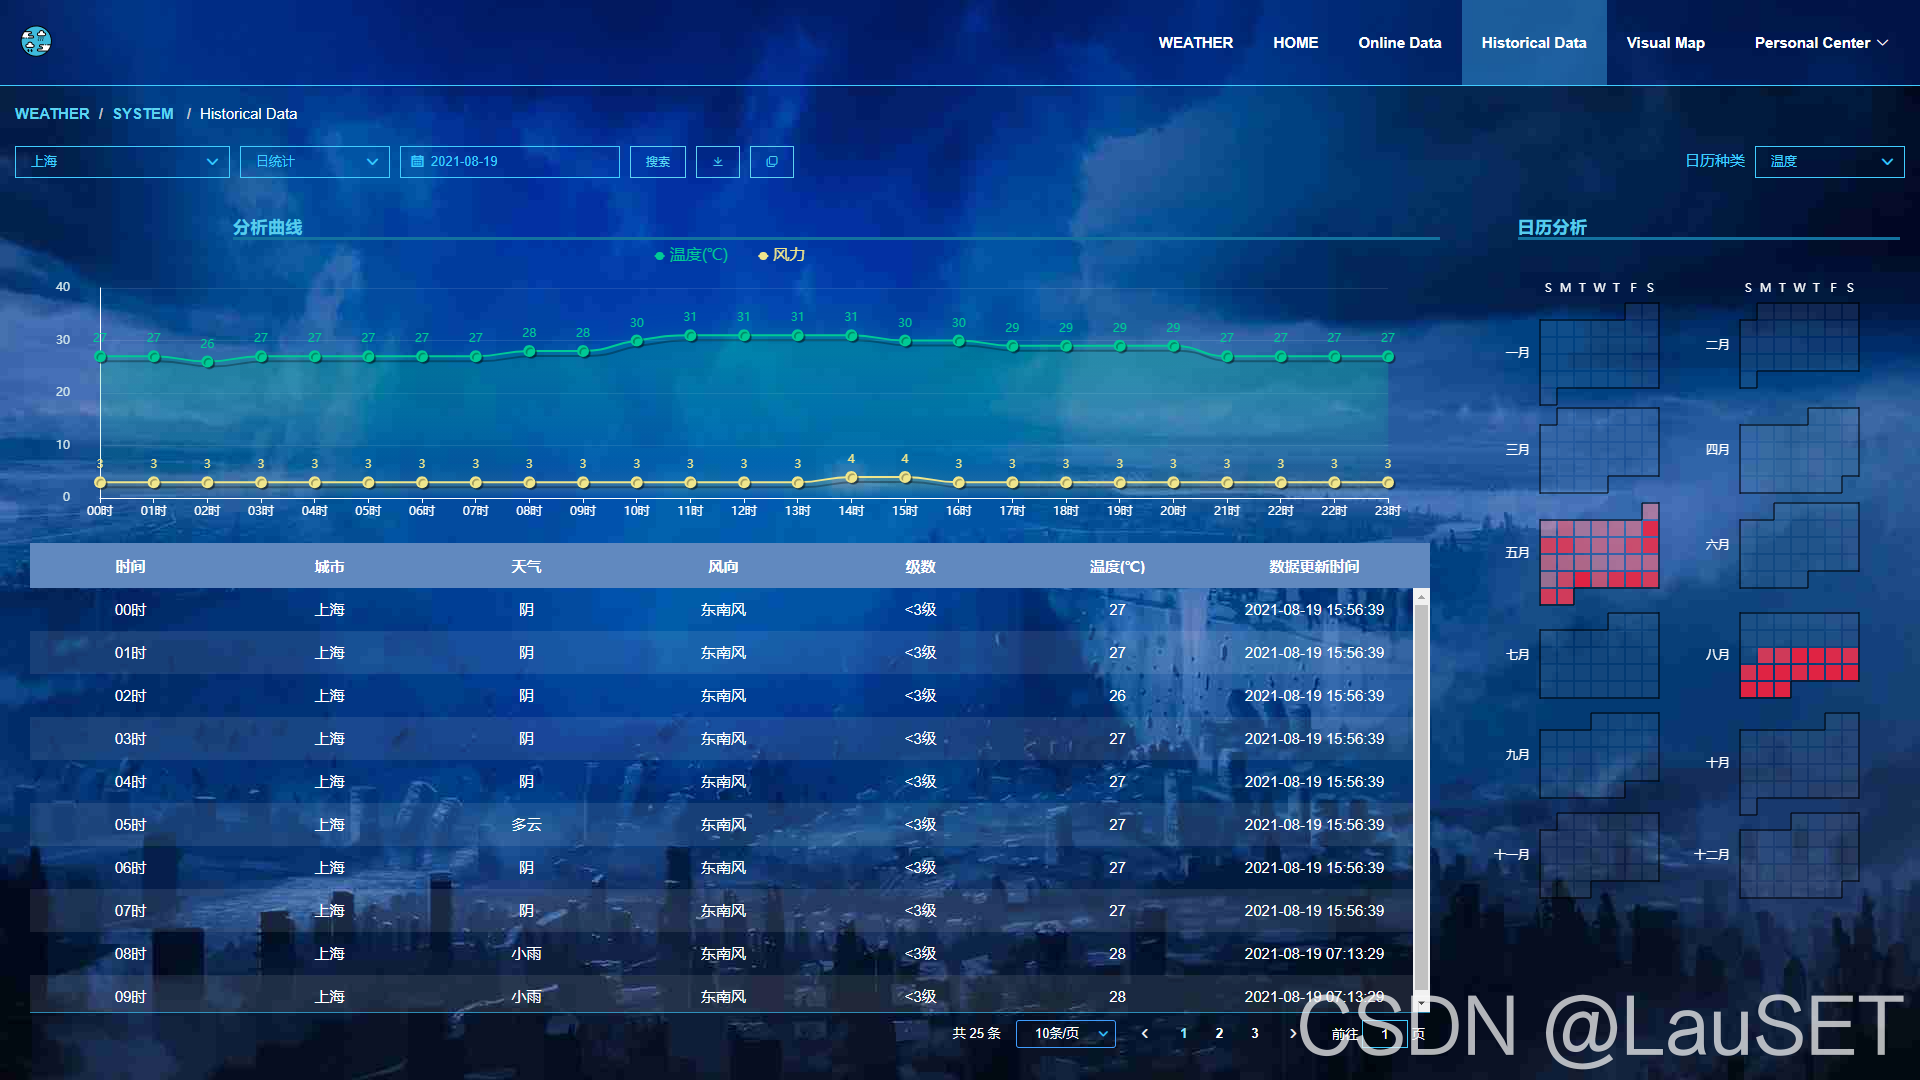Click temperature 26 in 02时 row

tap(1117, 696)
